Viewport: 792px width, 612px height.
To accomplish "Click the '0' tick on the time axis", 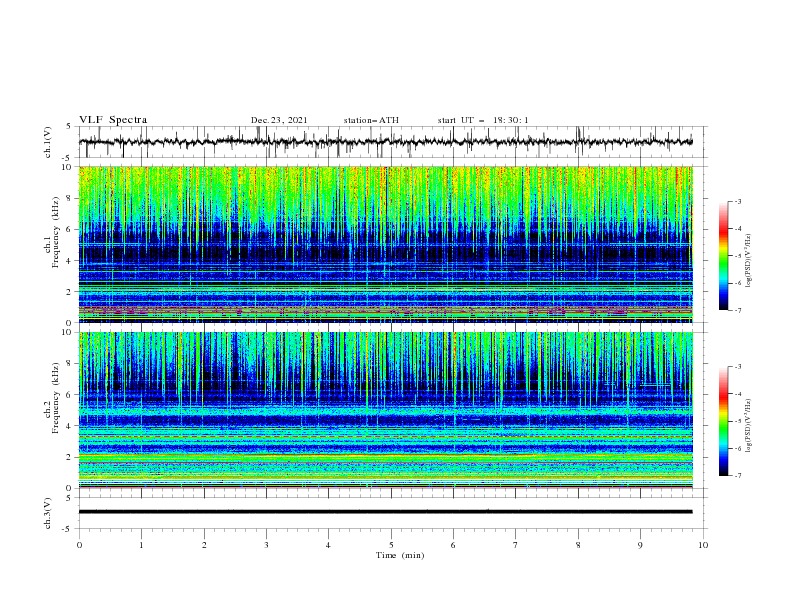I will pos(79,545).
